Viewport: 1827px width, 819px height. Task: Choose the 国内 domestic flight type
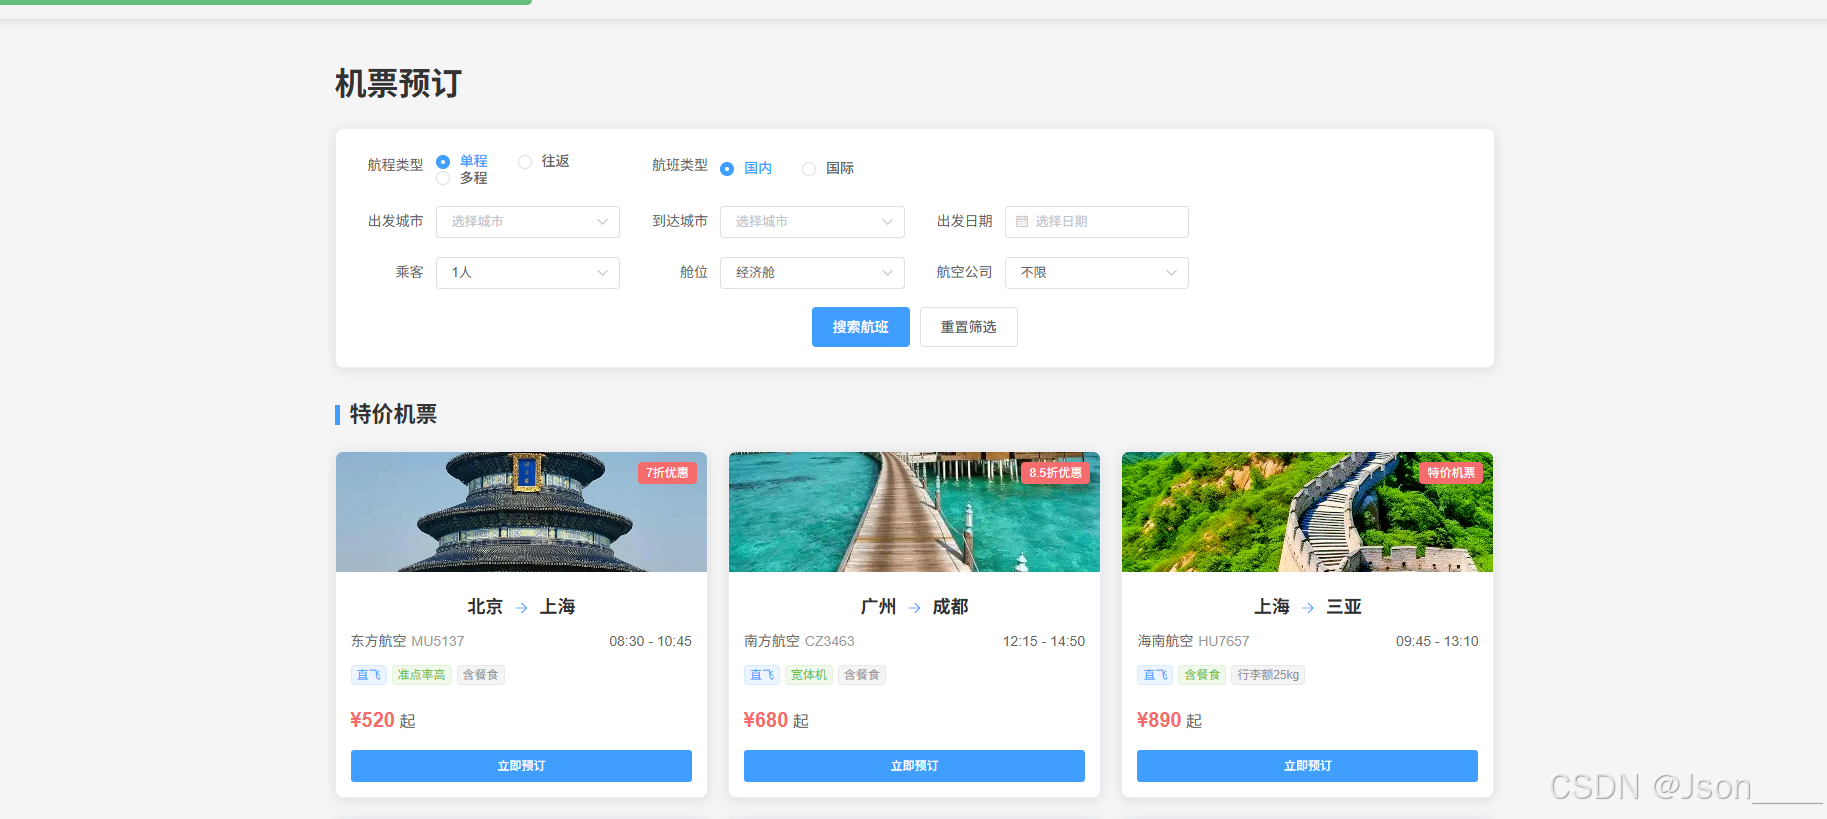(x=746, y=168)
